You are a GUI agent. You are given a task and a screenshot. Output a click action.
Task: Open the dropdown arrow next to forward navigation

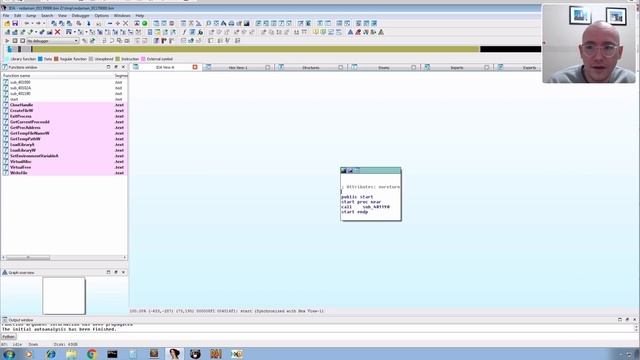click(44, 24)
